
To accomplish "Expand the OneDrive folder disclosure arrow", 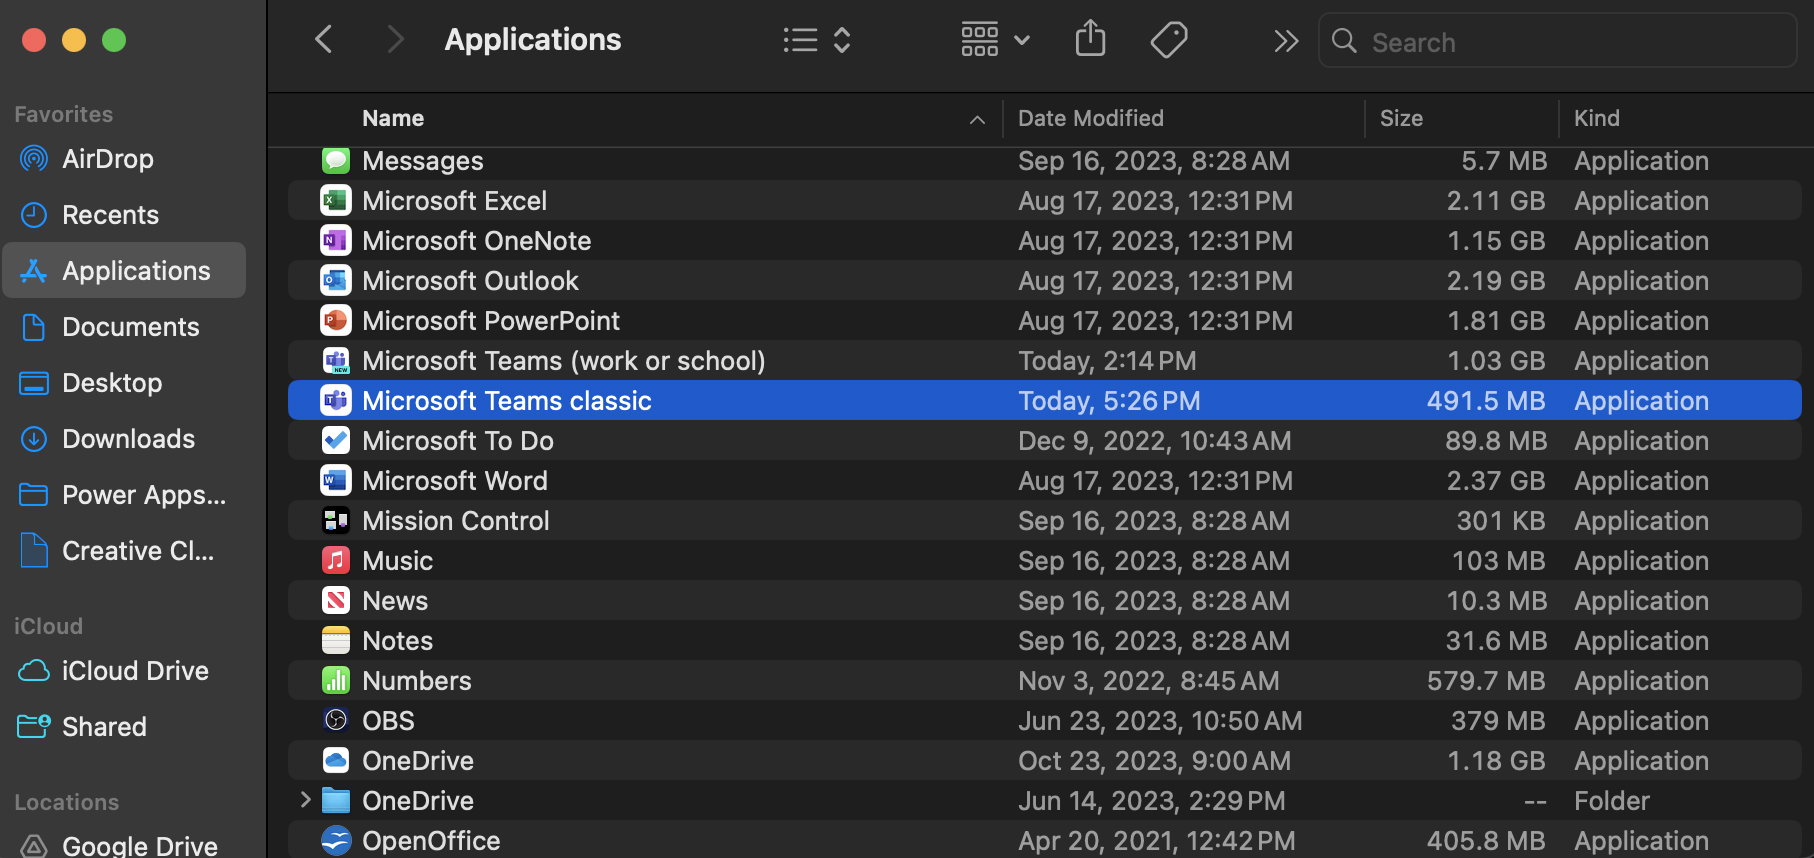I will (x=306, y=800).
